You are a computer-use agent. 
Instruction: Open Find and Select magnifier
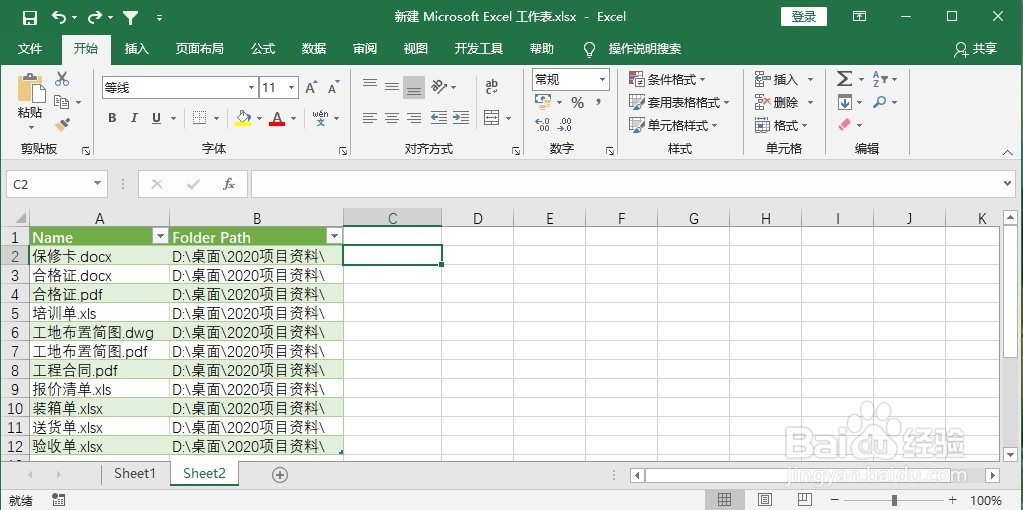coord(880,102)
